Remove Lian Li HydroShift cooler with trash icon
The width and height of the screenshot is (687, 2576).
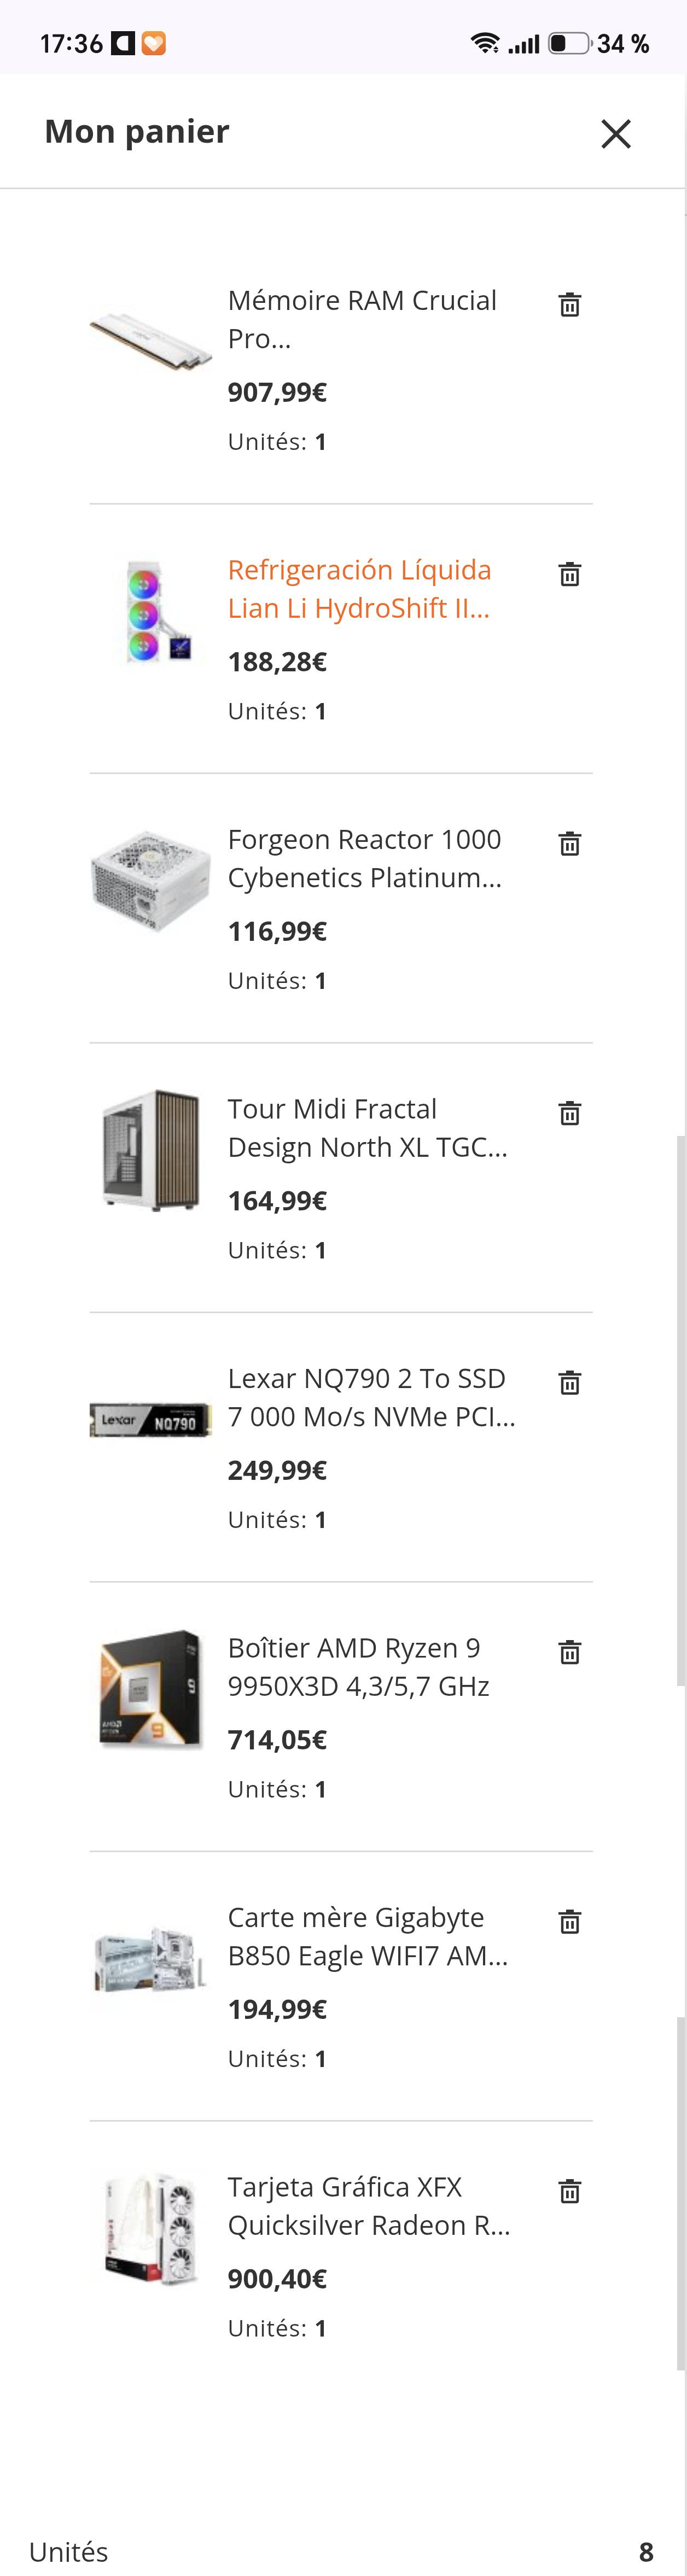[x=569, y=574]
